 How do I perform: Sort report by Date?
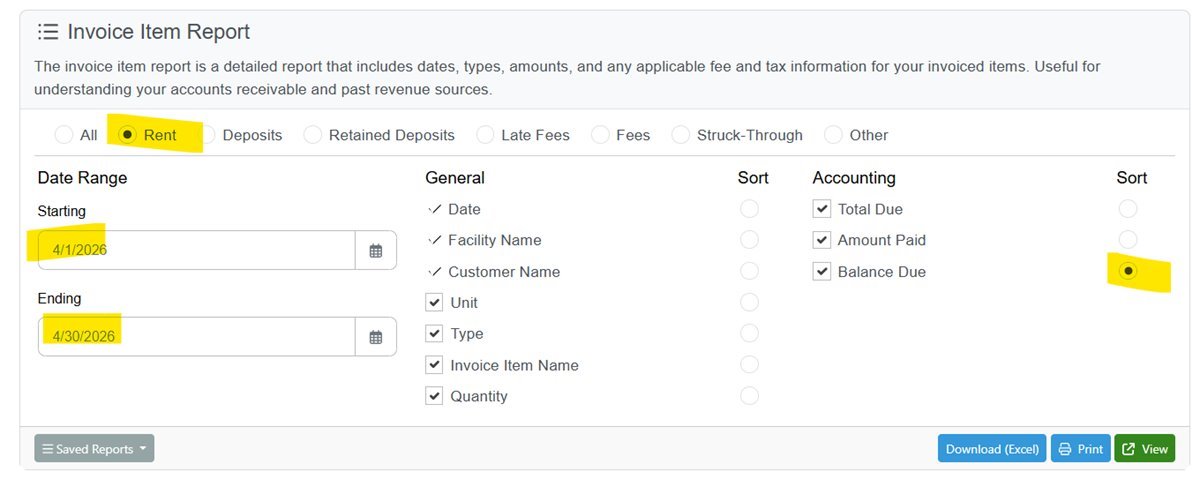coord(749,209)
